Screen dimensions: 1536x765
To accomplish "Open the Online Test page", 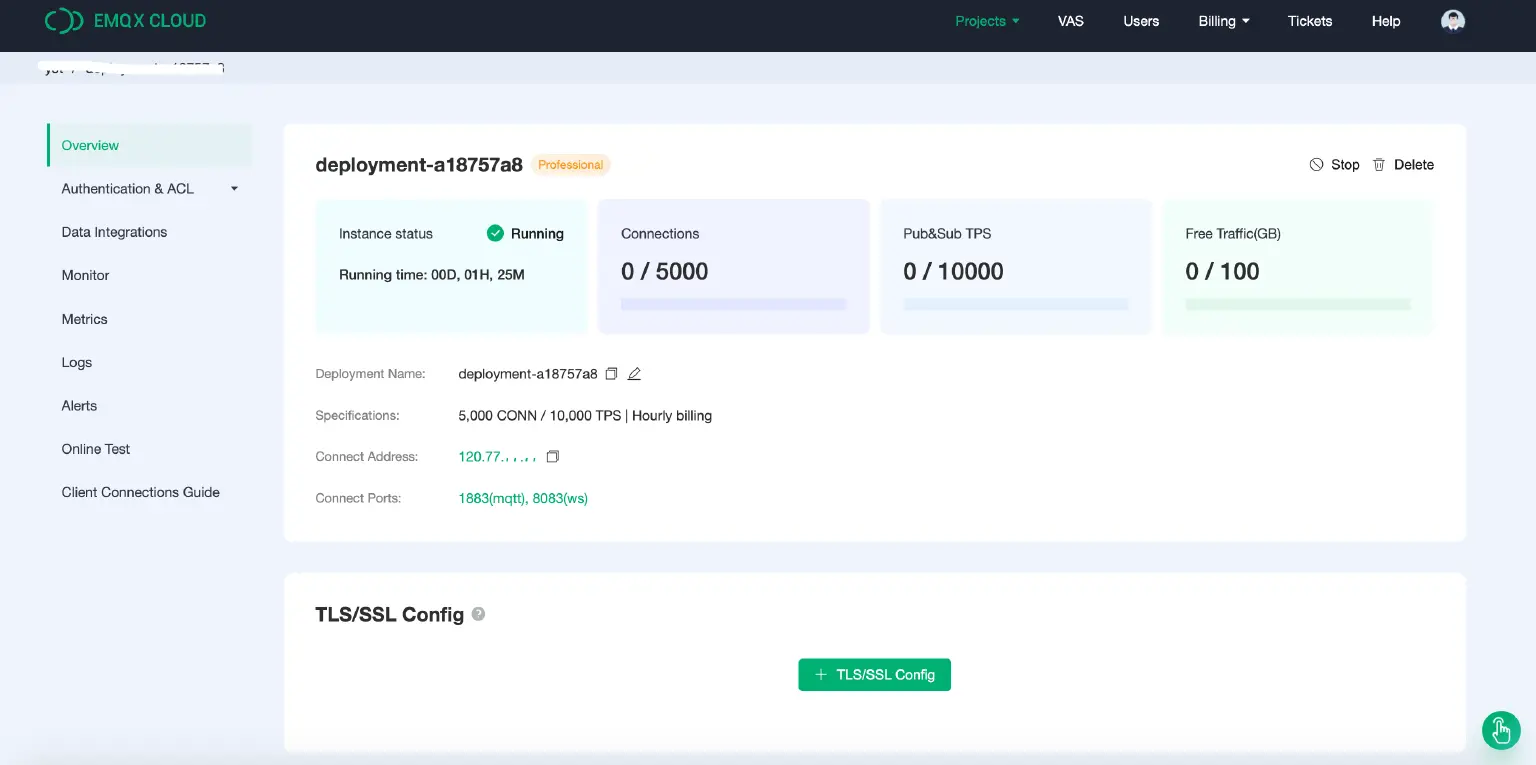I will (96, 449).
